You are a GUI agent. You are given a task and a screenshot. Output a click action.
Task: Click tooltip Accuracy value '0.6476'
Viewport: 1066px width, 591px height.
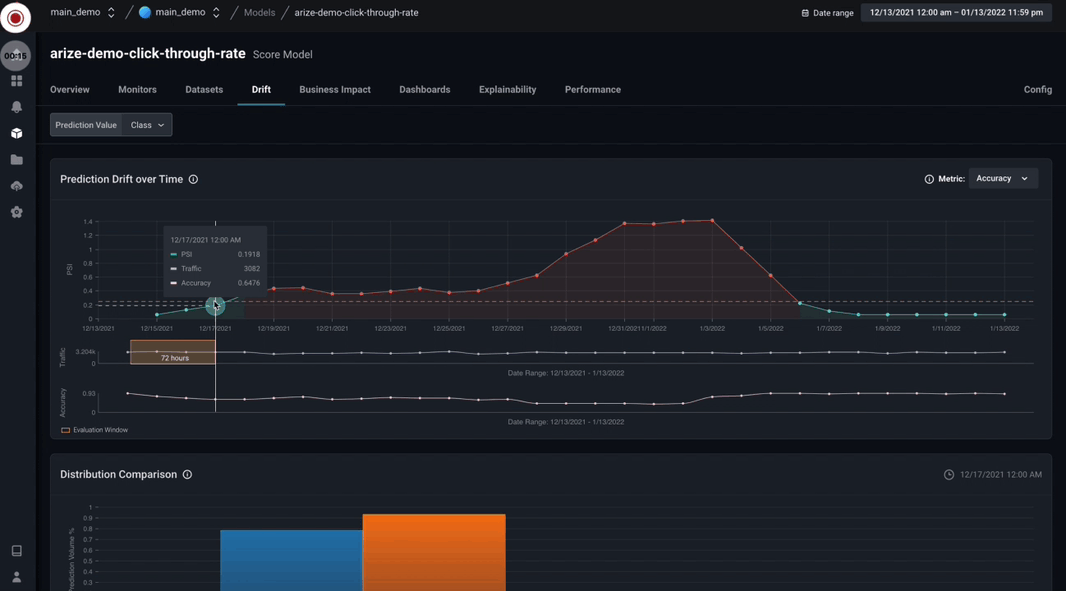(x=249, y=283)
